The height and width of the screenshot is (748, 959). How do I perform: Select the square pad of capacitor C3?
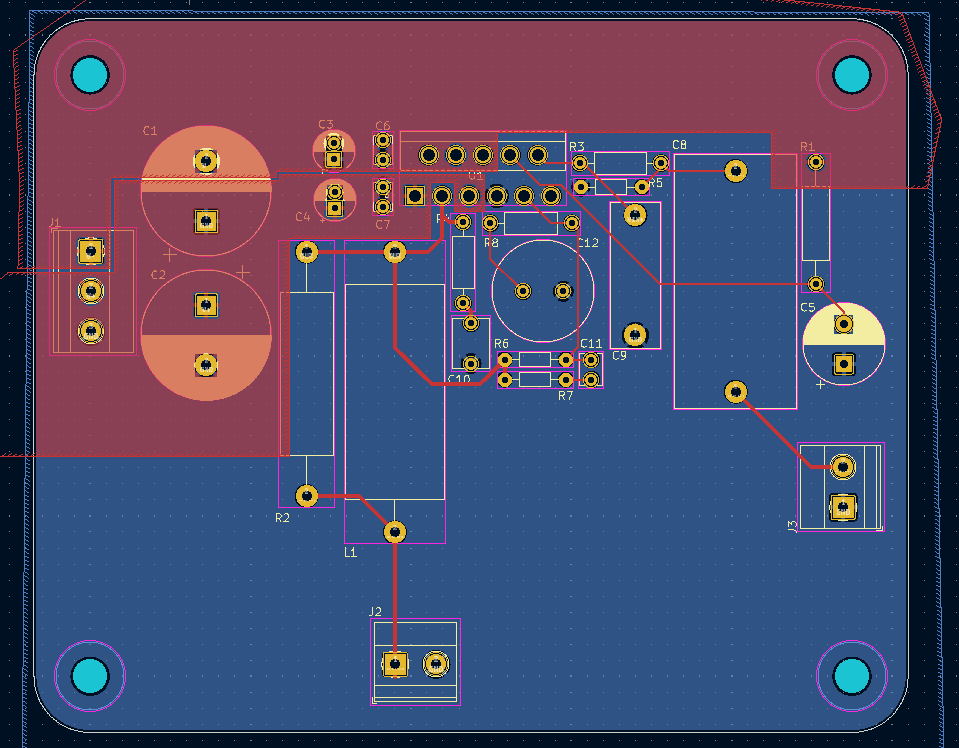[x=333, y=160]
